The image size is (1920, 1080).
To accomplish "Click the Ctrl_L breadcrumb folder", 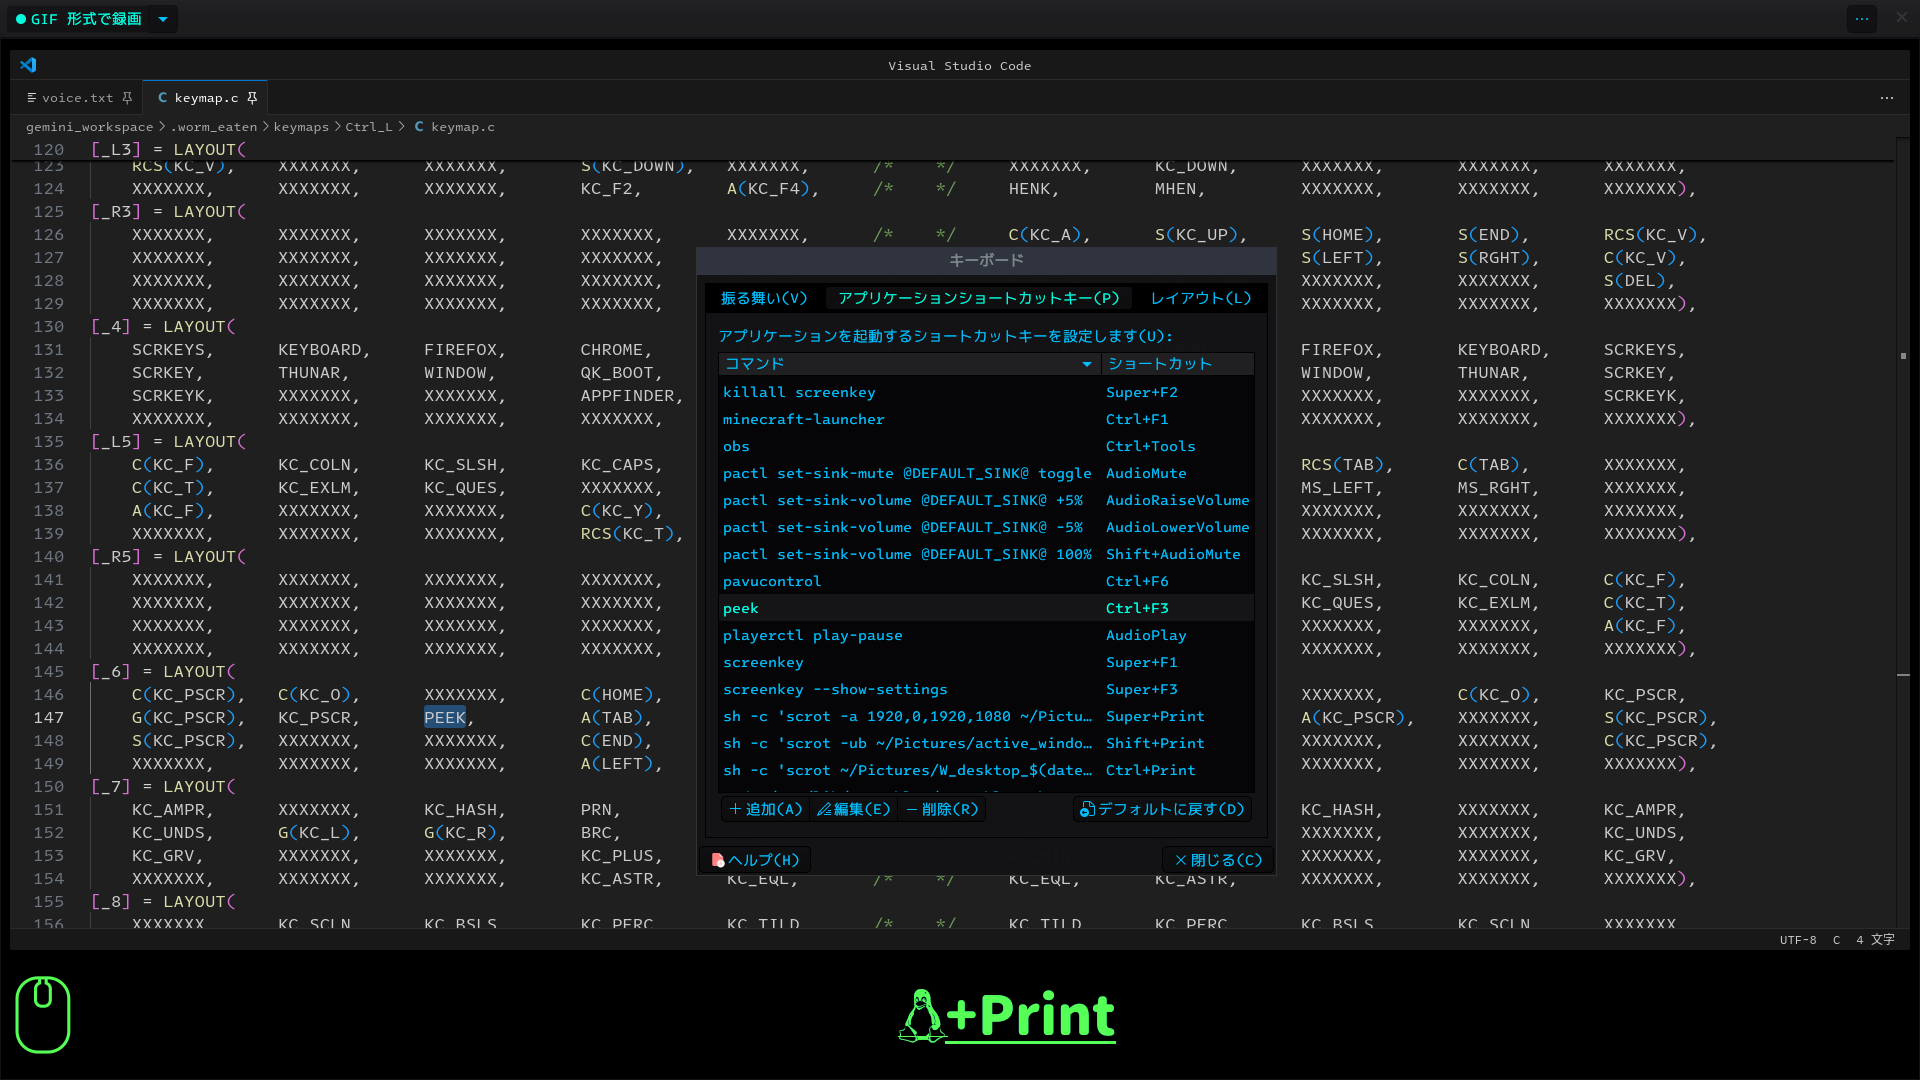I will tap(368, 127).
